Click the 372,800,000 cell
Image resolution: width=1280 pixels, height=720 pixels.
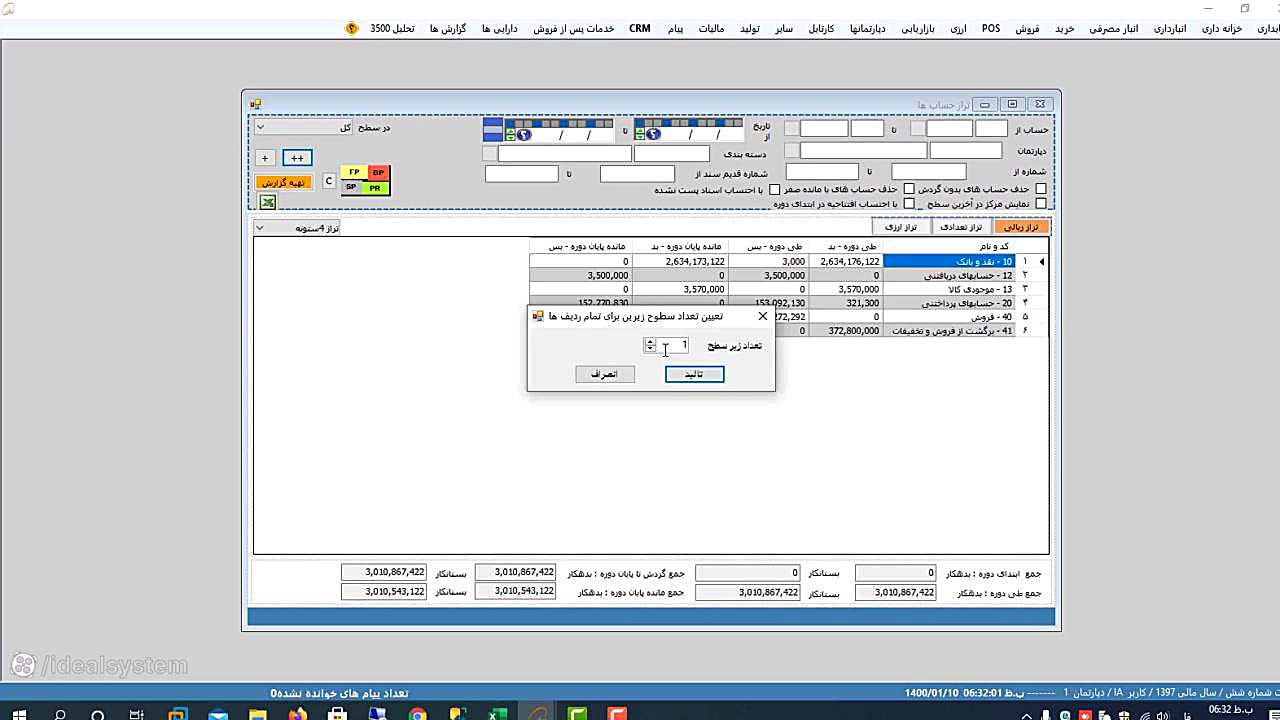click(846, 331)
